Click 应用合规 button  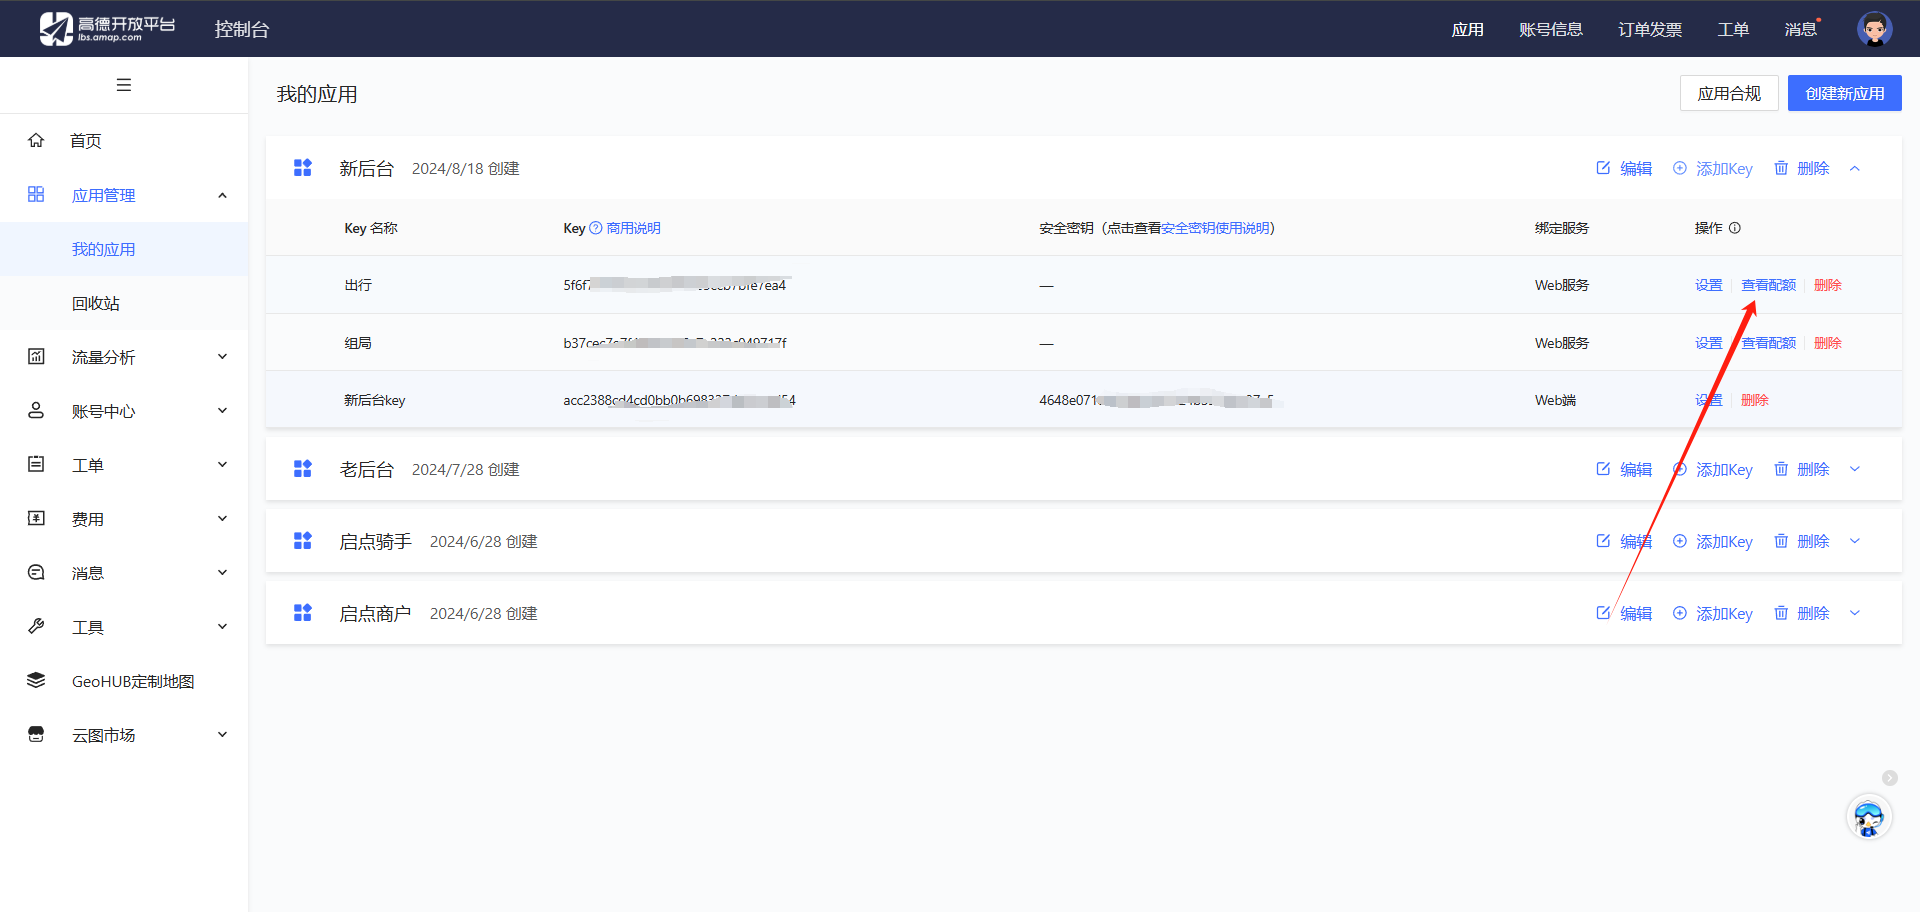coord(1729,93)
